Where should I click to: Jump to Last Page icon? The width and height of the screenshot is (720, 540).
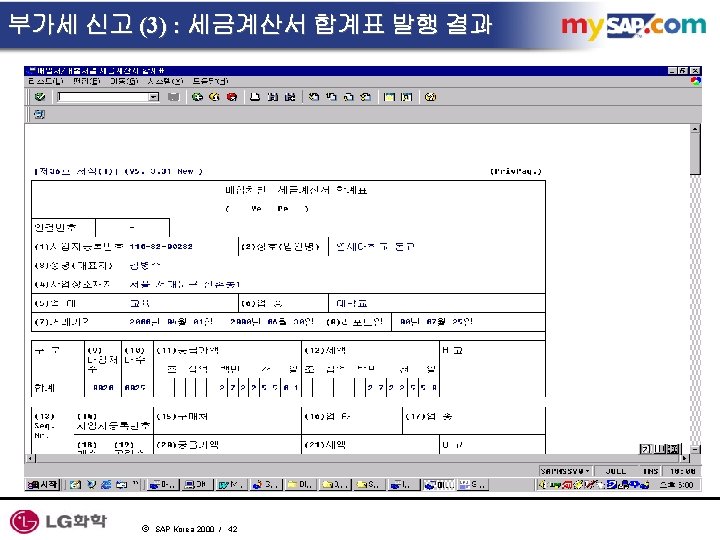(366, 97)
